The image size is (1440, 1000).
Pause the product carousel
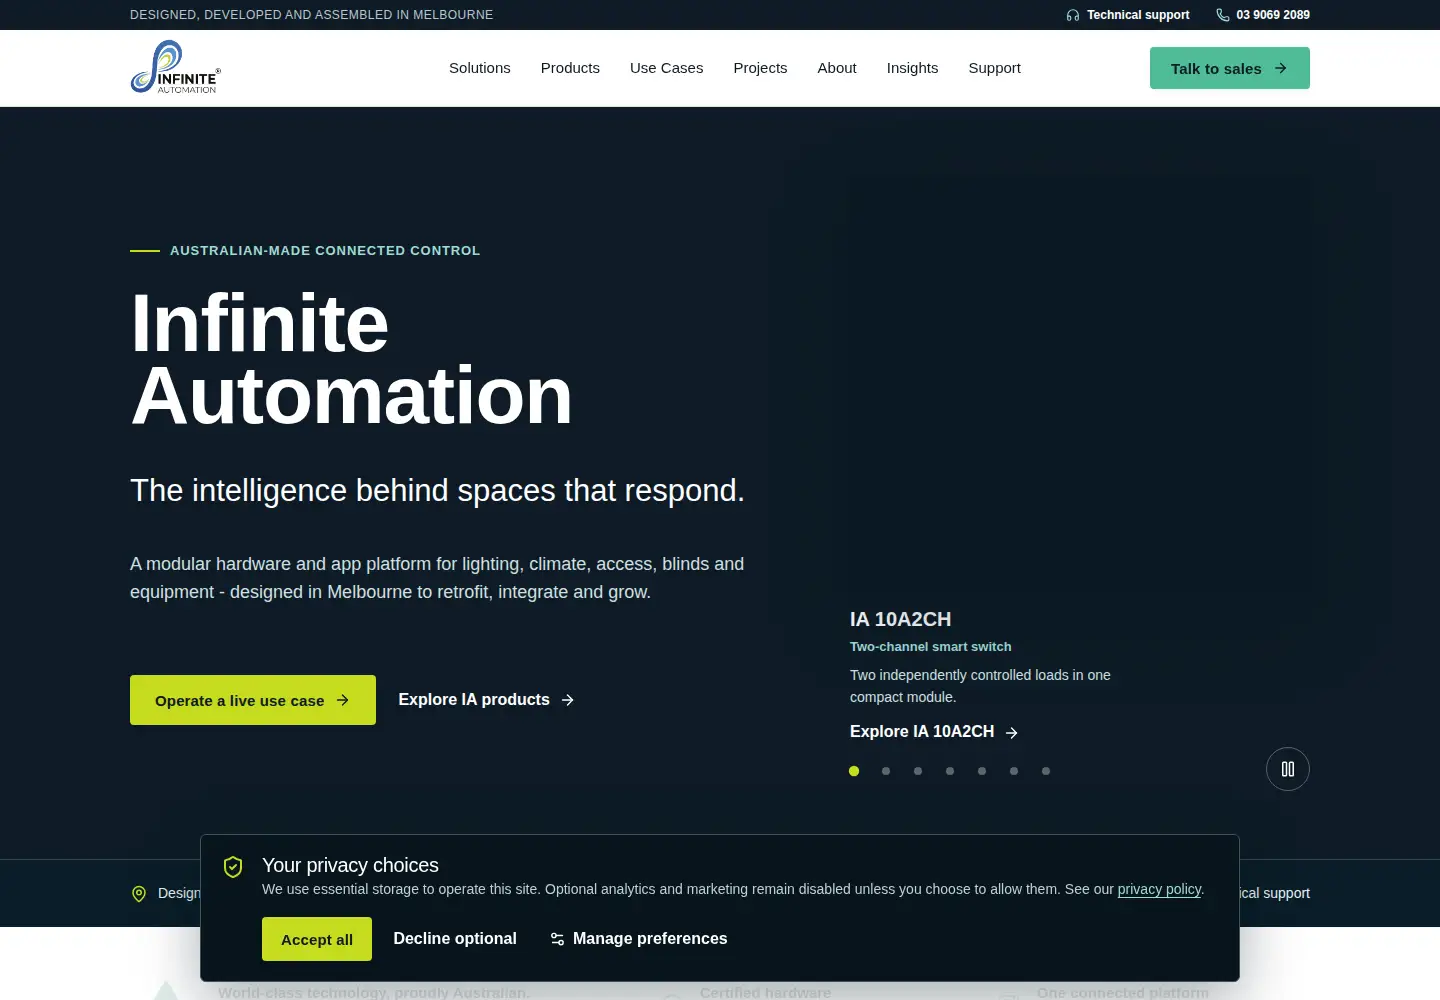(x=1288, y=769)
